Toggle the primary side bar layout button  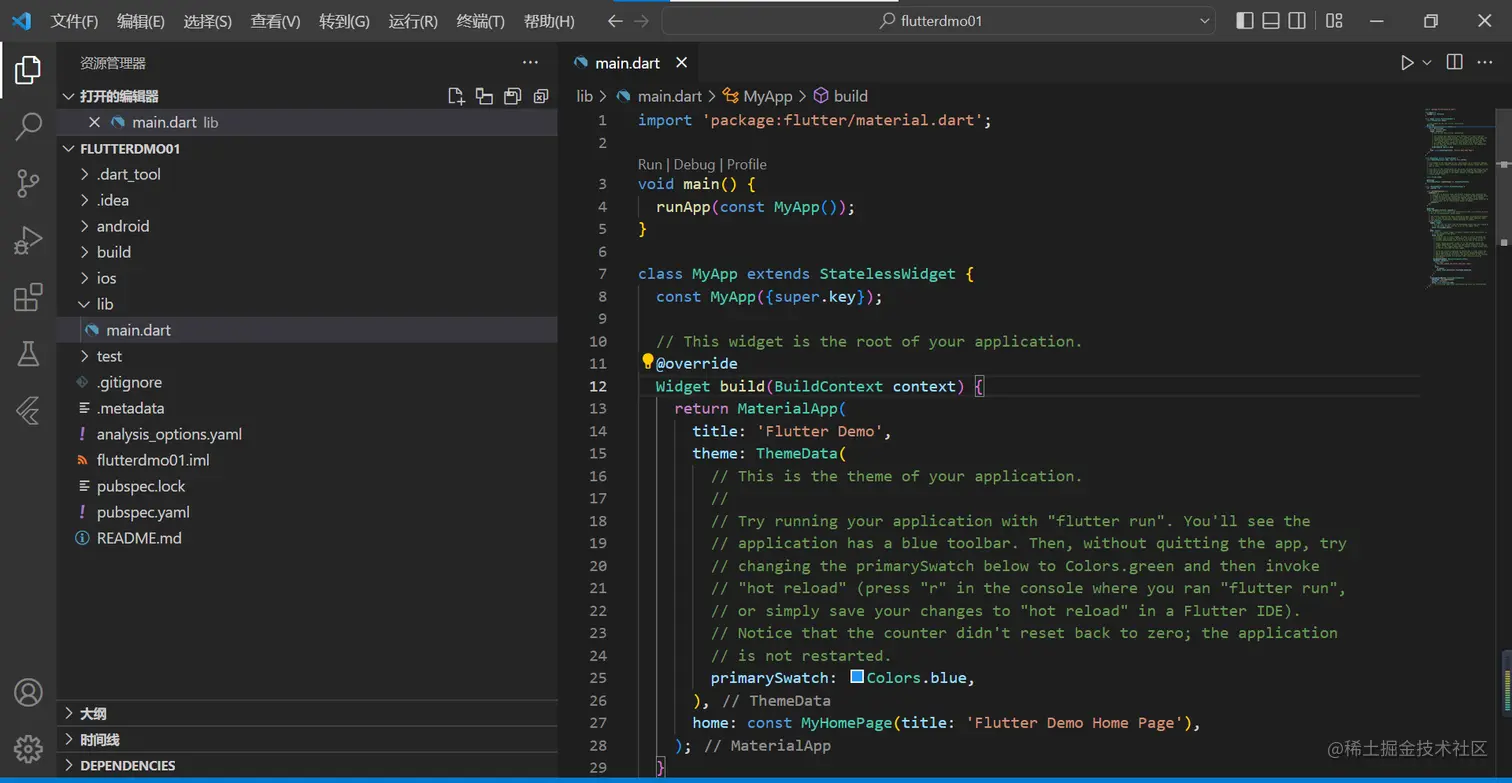click(x=1245, y=21)
